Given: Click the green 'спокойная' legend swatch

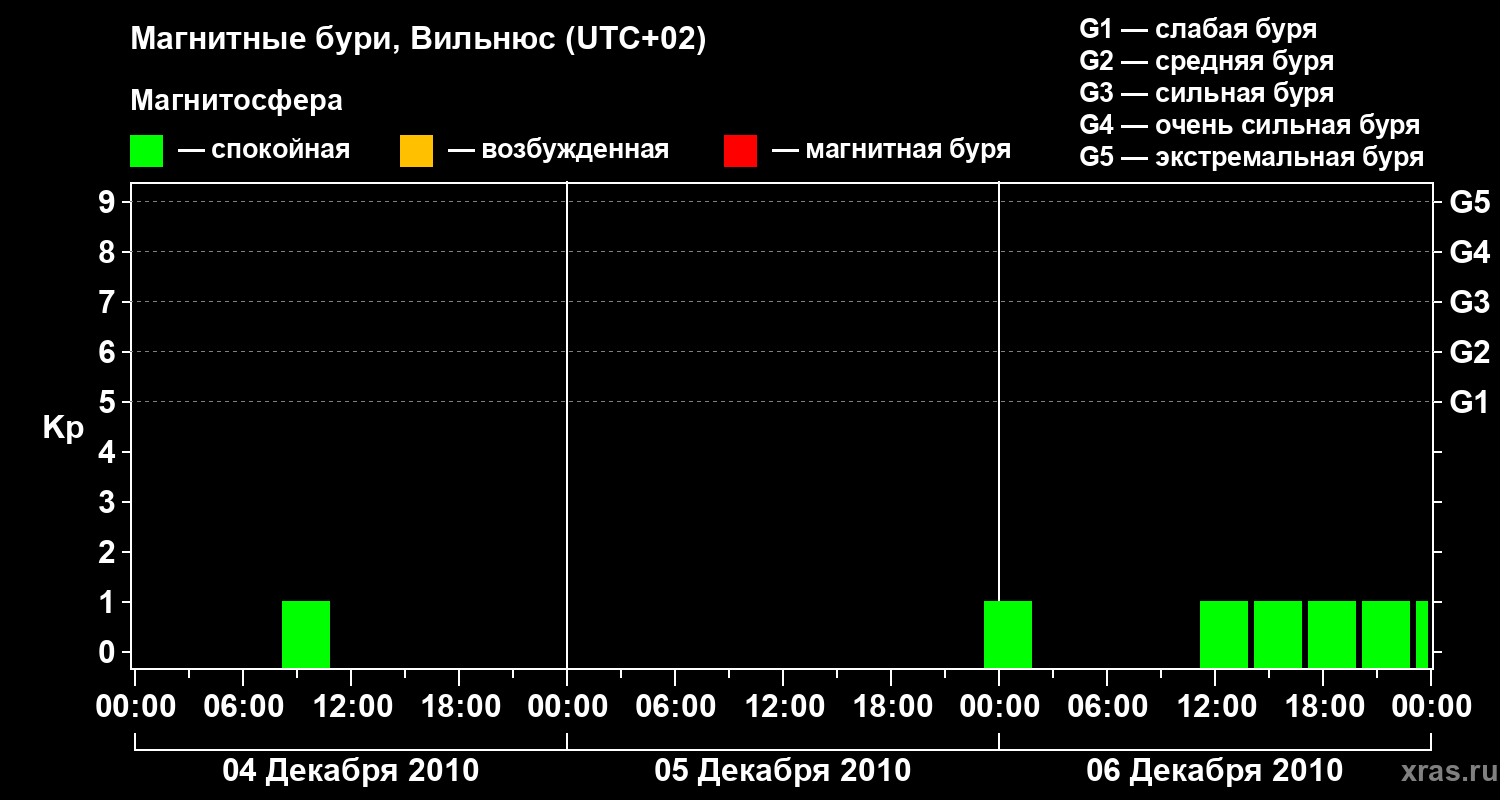Looking at the screenshot, I should coord(146,151).
